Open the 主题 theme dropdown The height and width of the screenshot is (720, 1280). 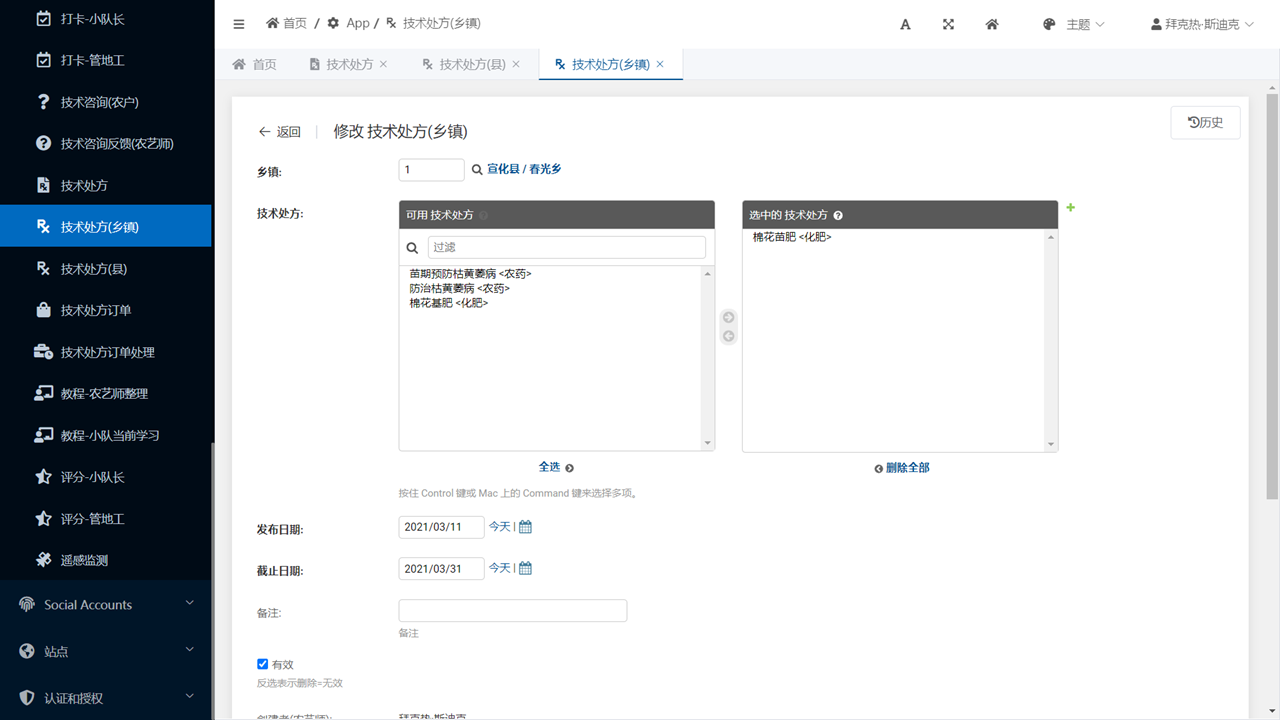[x=1074, y=24]
